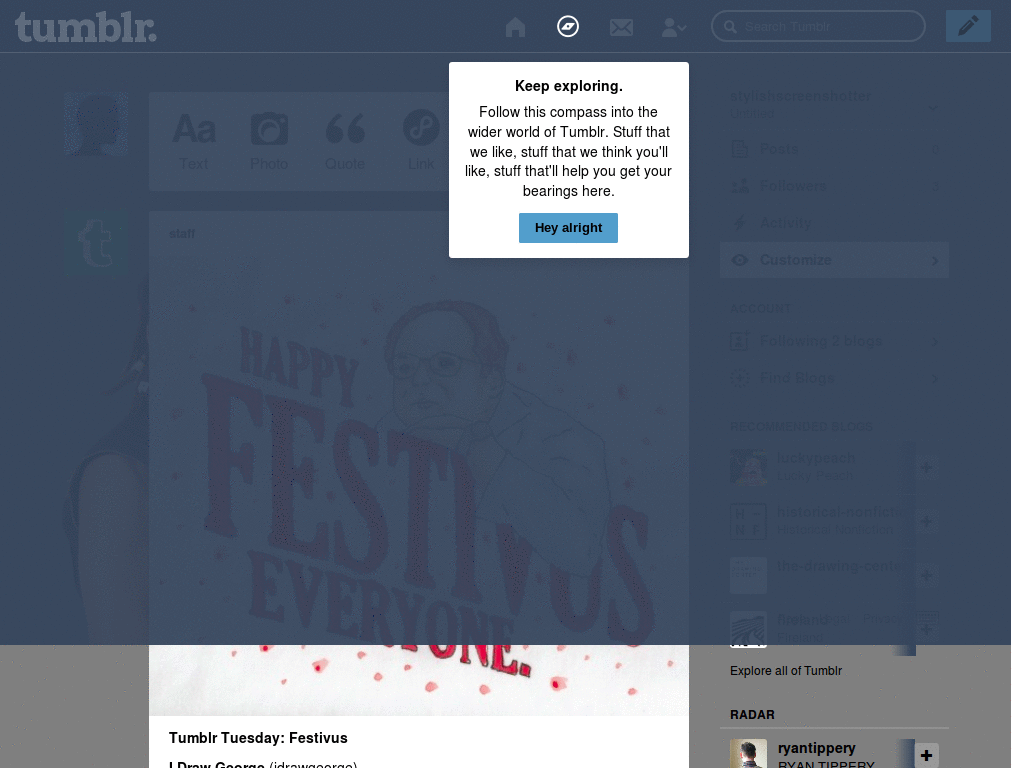Viewport: 1024px width, 768px height.
Task: Click the Find Blogs chevron
Action: (935, 378)
